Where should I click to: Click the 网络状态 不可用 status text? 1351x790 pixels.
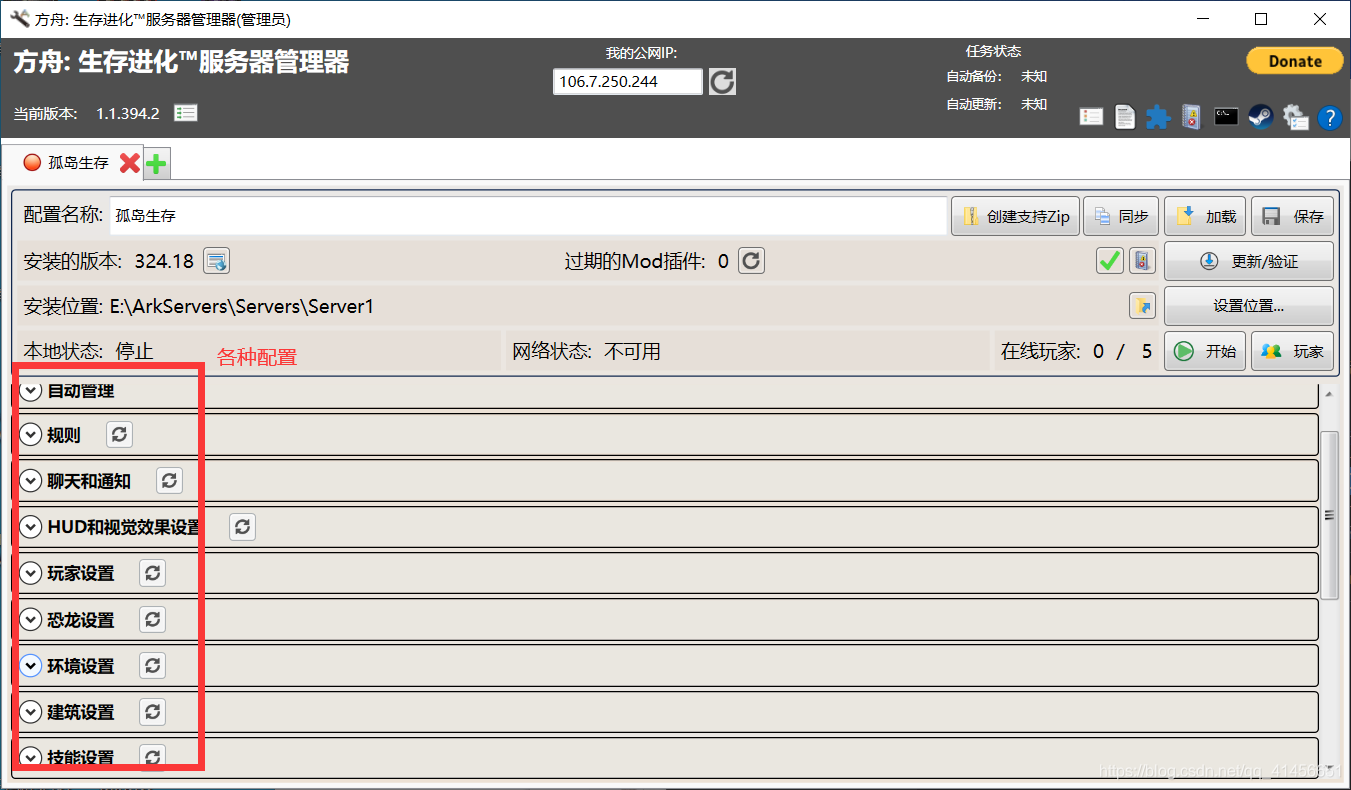click(x=586, y=351)
